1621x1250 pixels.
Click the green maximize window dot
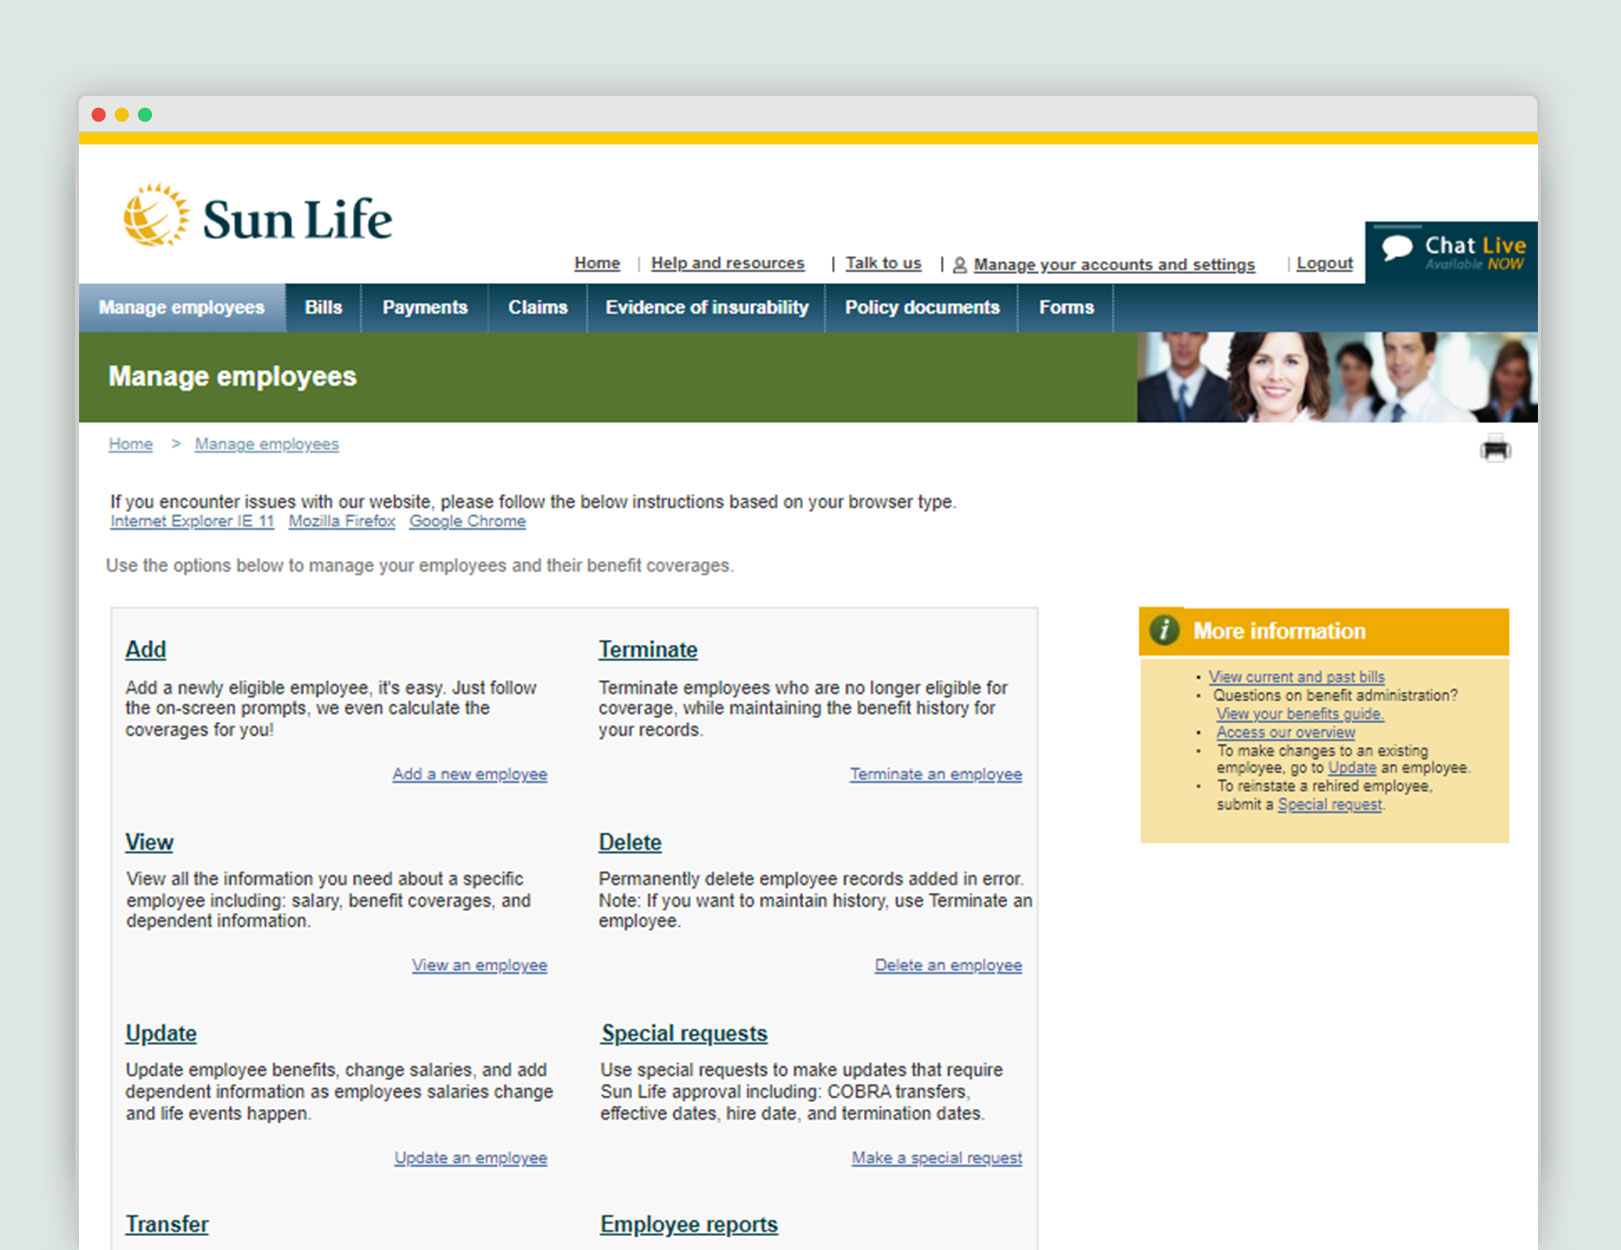(x=145, y=115)
